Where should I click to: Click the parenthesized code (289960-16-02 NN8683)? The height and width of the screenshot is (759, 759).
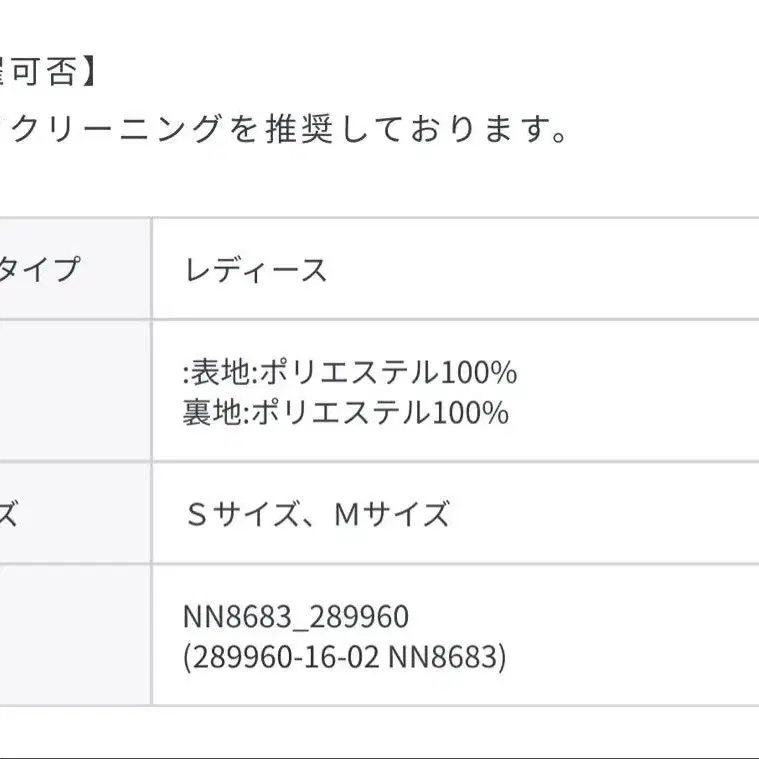click(x=344, y=657)
